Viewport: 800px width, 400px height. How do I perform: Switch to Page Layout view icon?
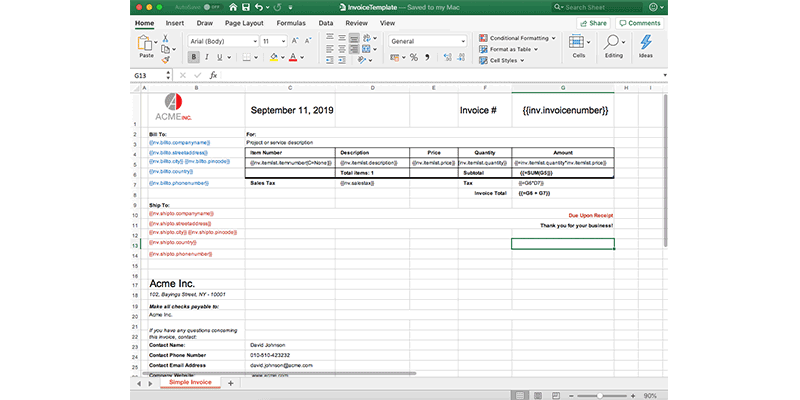coord(538,395)
